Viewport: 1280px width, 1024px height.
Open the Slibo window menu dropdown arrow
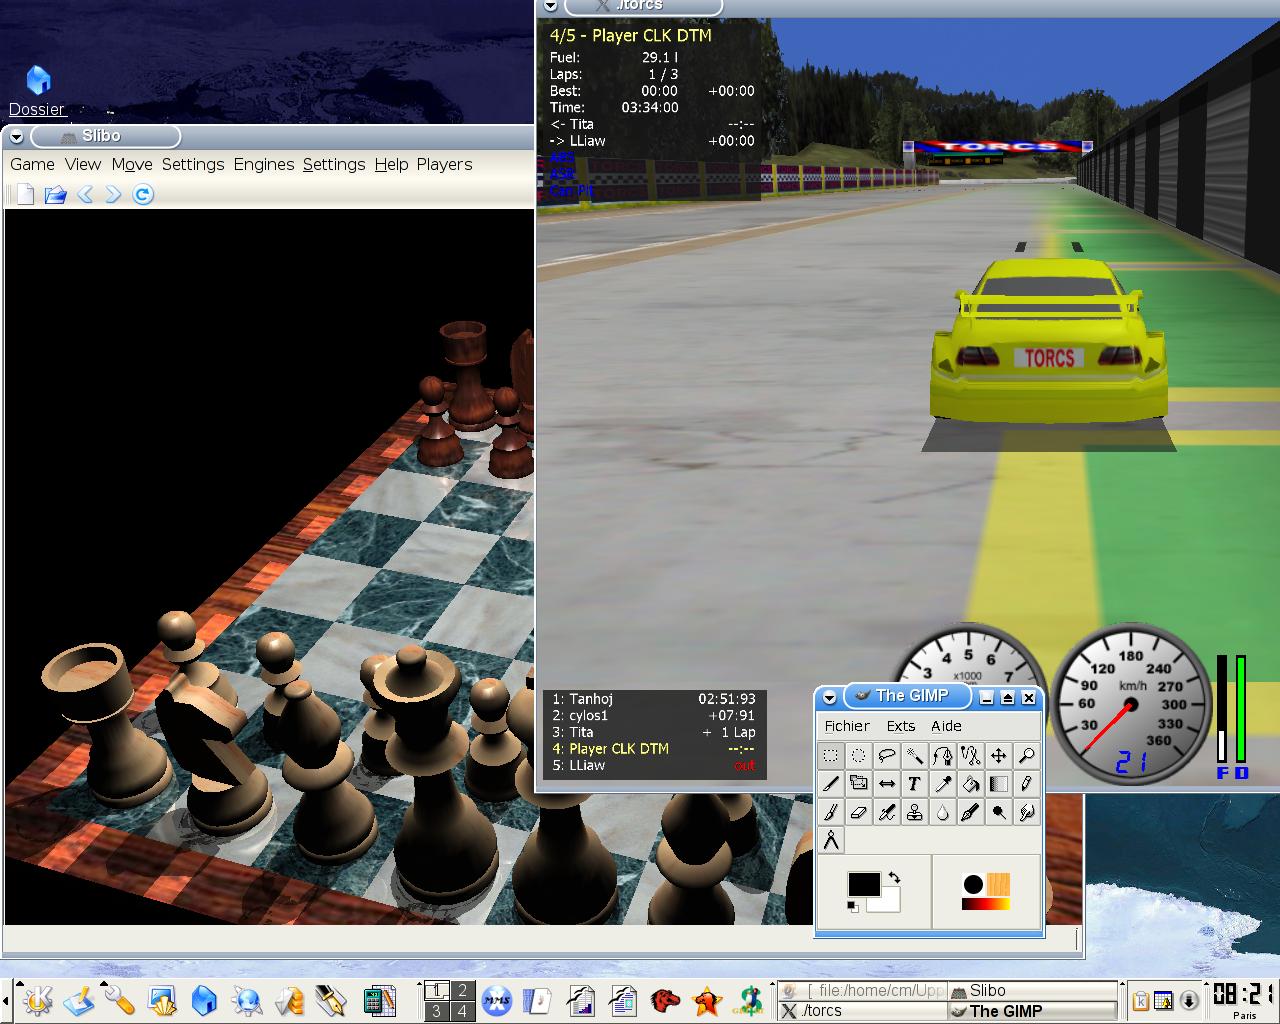pyautogui.click(x=16, y=137)
